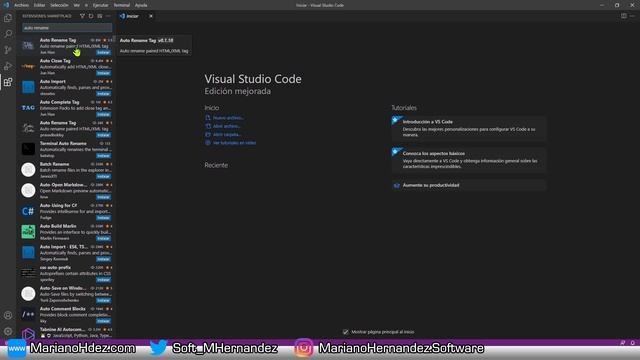Screen dimensions: 640x360
Task: Open the Ayuda menu
Action: 141,5
